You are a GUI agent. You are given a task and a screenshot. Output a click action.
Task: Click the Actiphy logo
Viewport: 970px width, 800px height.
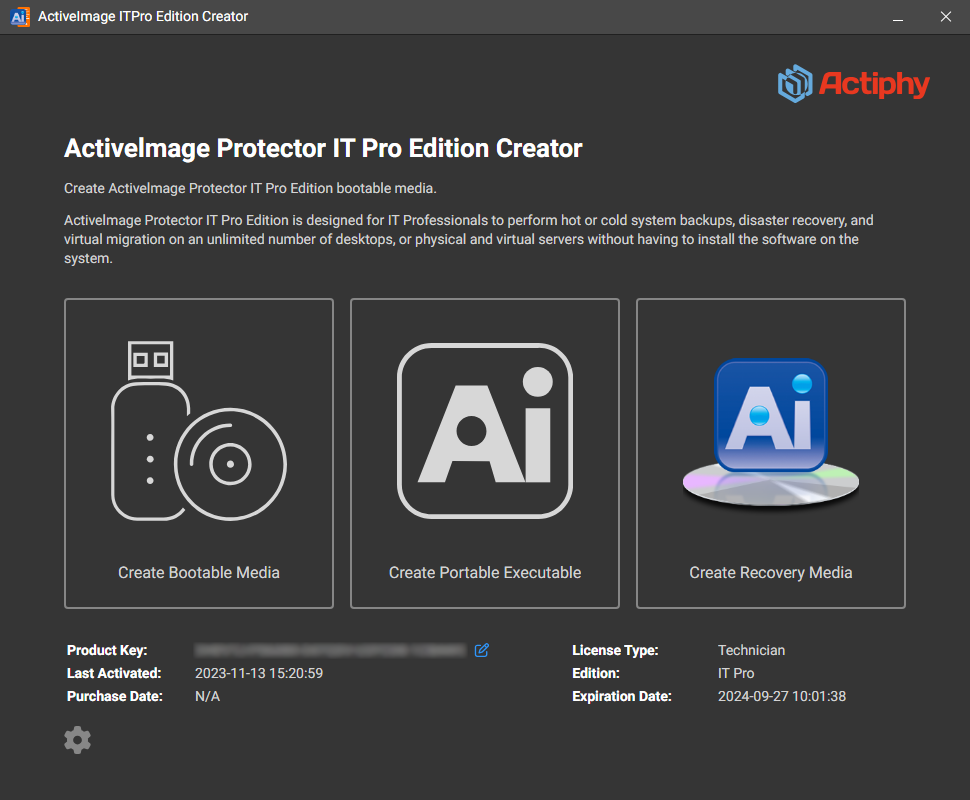(853, 84)
